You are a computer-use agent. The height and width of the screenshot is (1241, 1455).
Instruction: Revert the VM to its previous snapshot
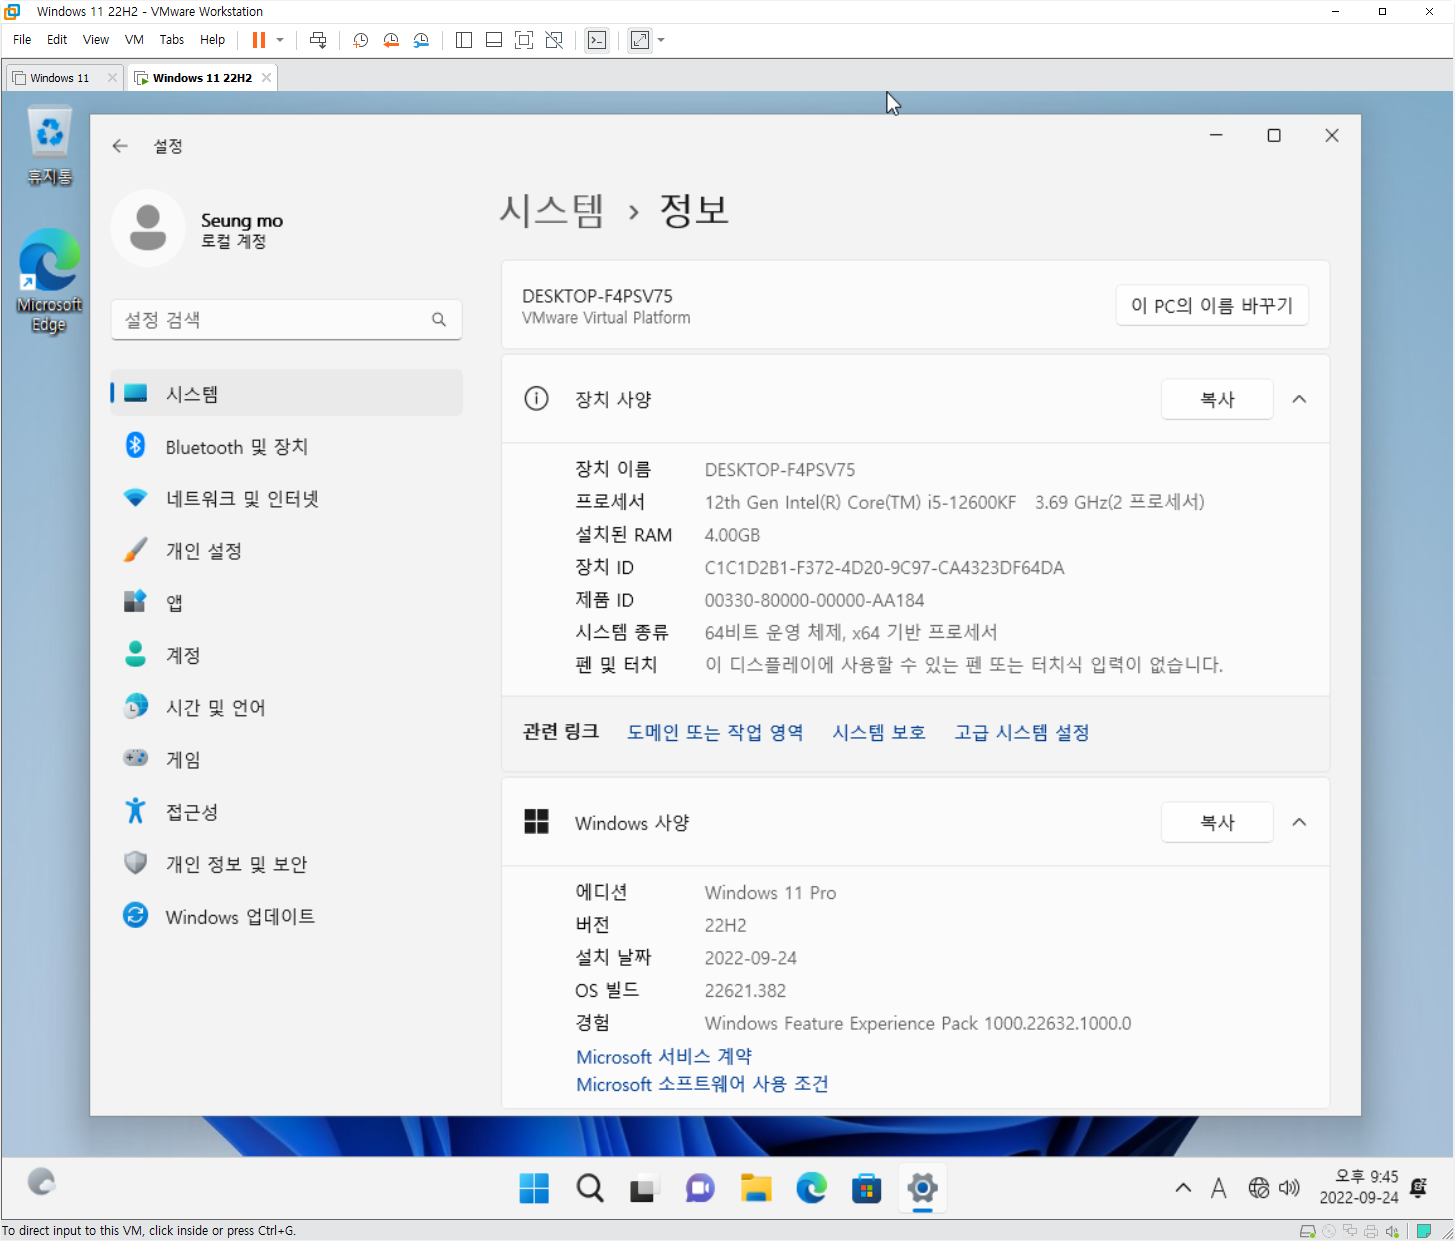[x=391, y=40]
